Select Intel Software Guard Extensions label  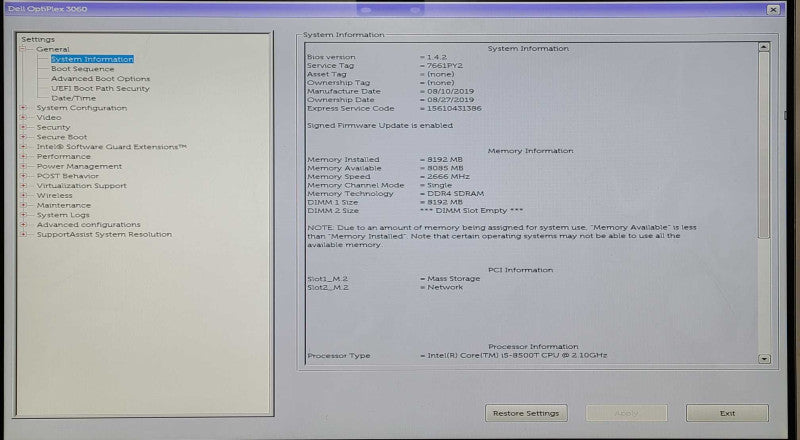[x=111, y=146]
